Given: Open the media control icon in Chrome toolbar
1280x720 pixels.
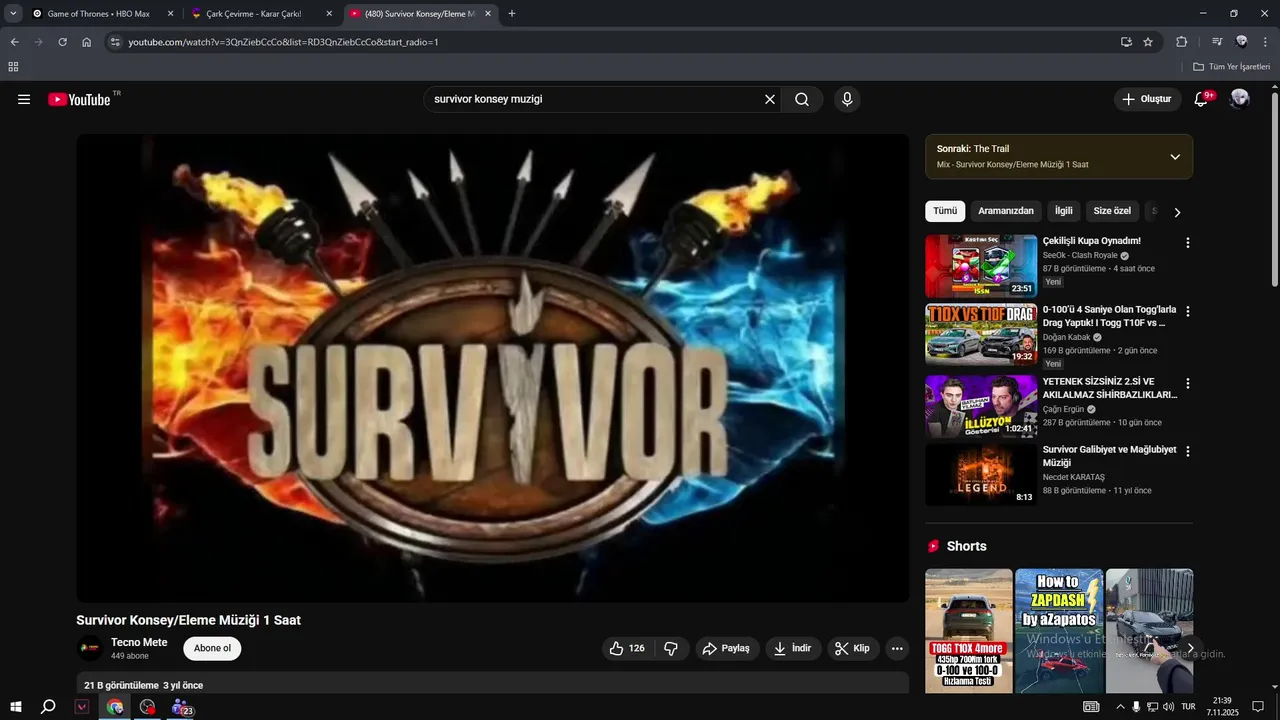Looking at the screenshot, I should [1217, 42].
